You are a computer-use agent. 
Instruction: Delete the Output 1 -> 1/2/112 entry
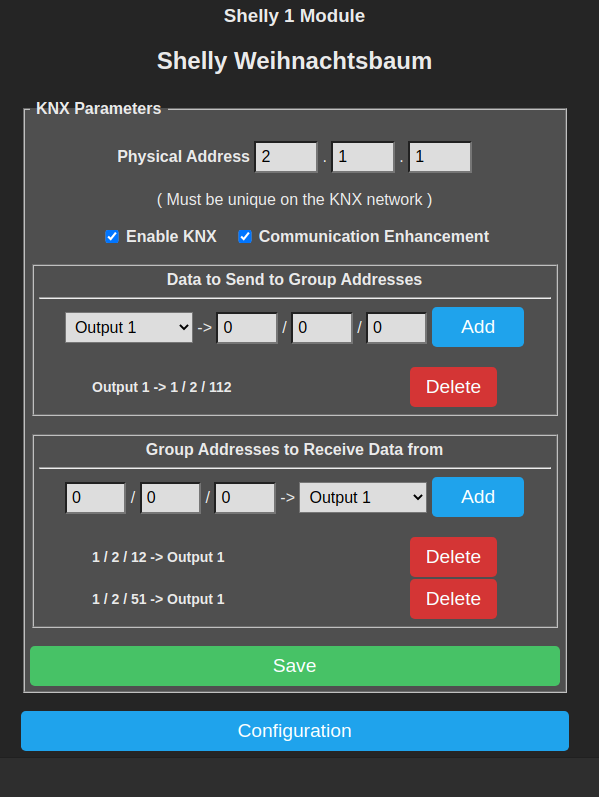point(453,387)
